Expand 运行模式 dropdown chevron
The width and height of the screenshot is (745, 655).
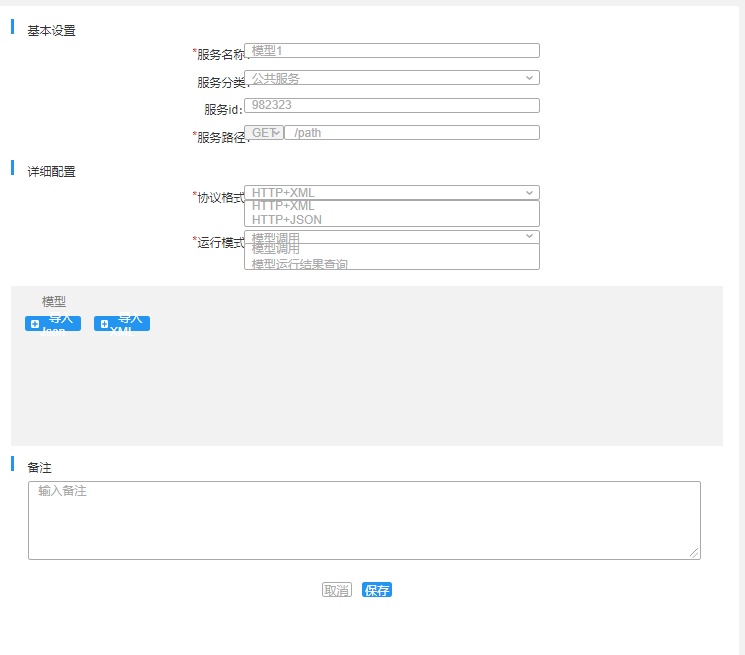(529, 236)
